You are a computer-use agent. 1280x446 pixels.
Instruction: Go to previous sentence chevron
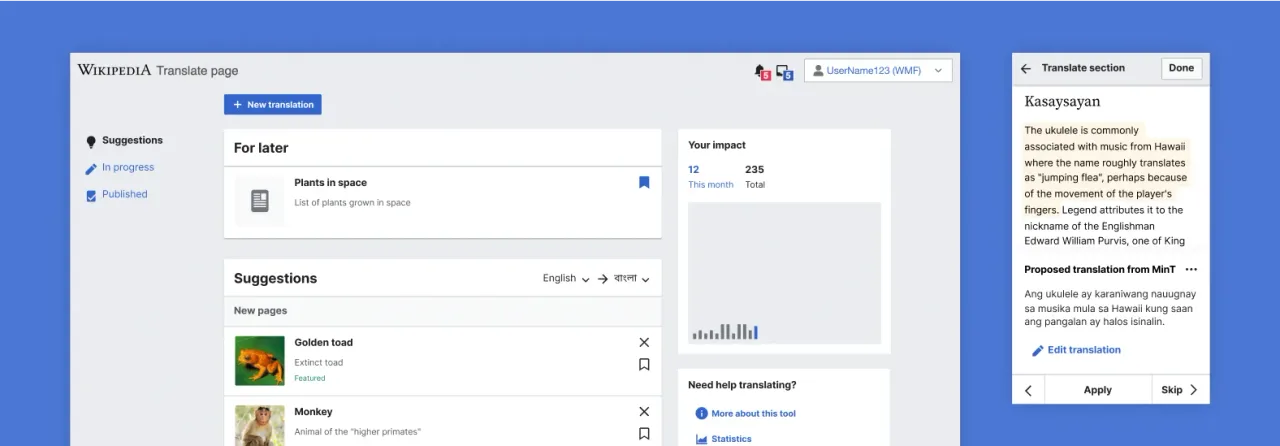click(x=1028, y=390)
